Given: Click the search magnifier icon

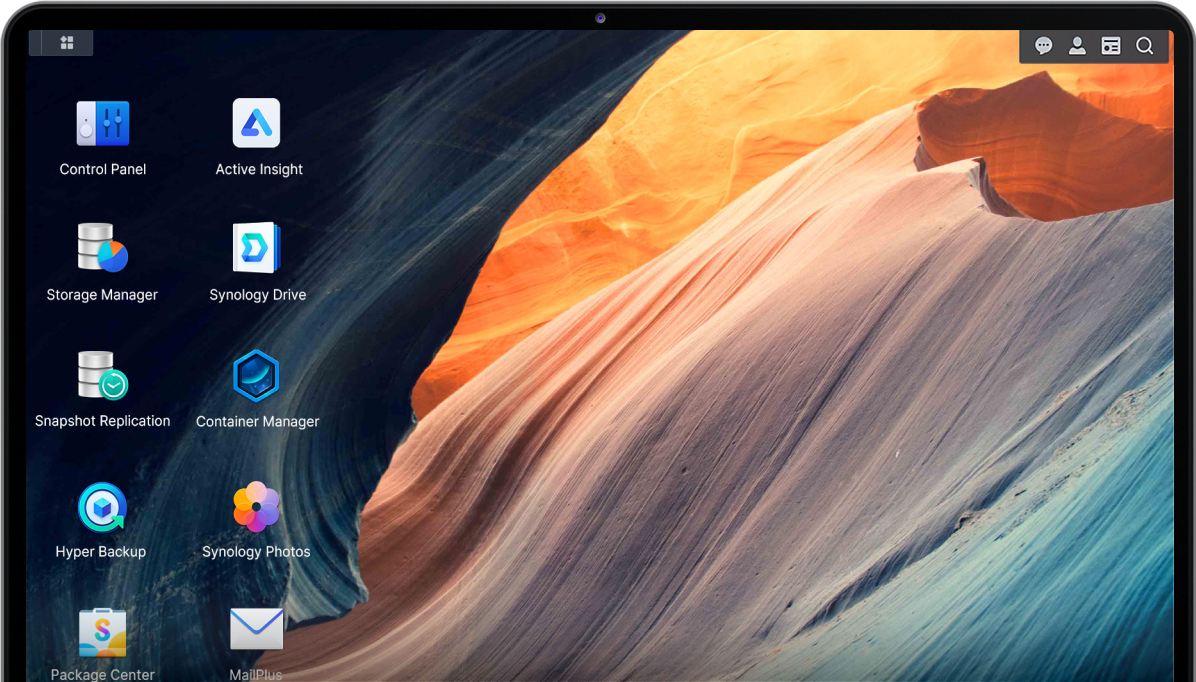Looking at the screenshot, I should [1145, 46].
